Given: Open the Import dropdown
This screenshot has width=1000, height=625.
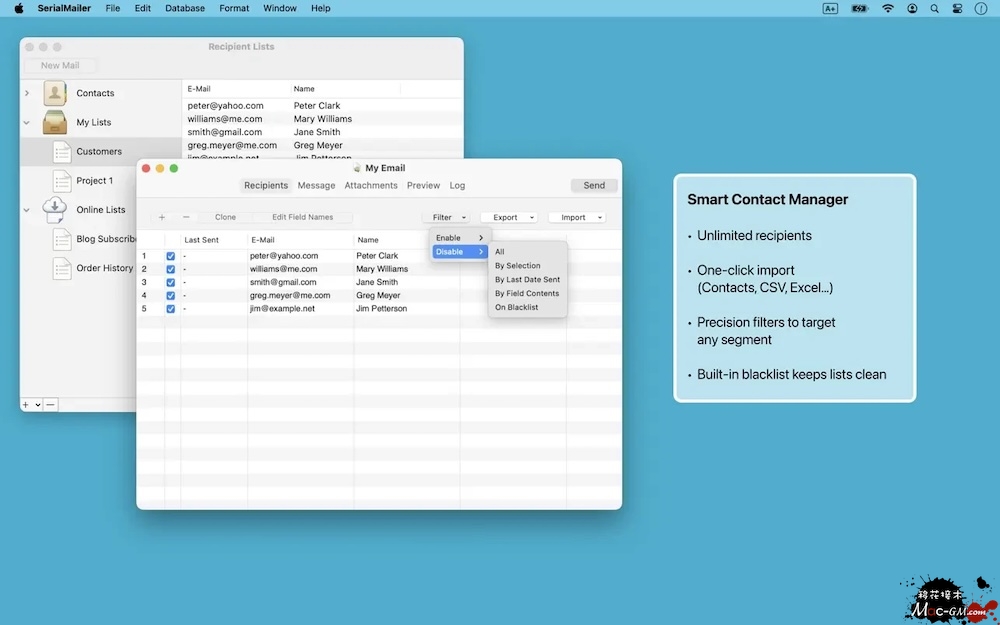Looking at the screenshot, I should (x=578, y=217).
